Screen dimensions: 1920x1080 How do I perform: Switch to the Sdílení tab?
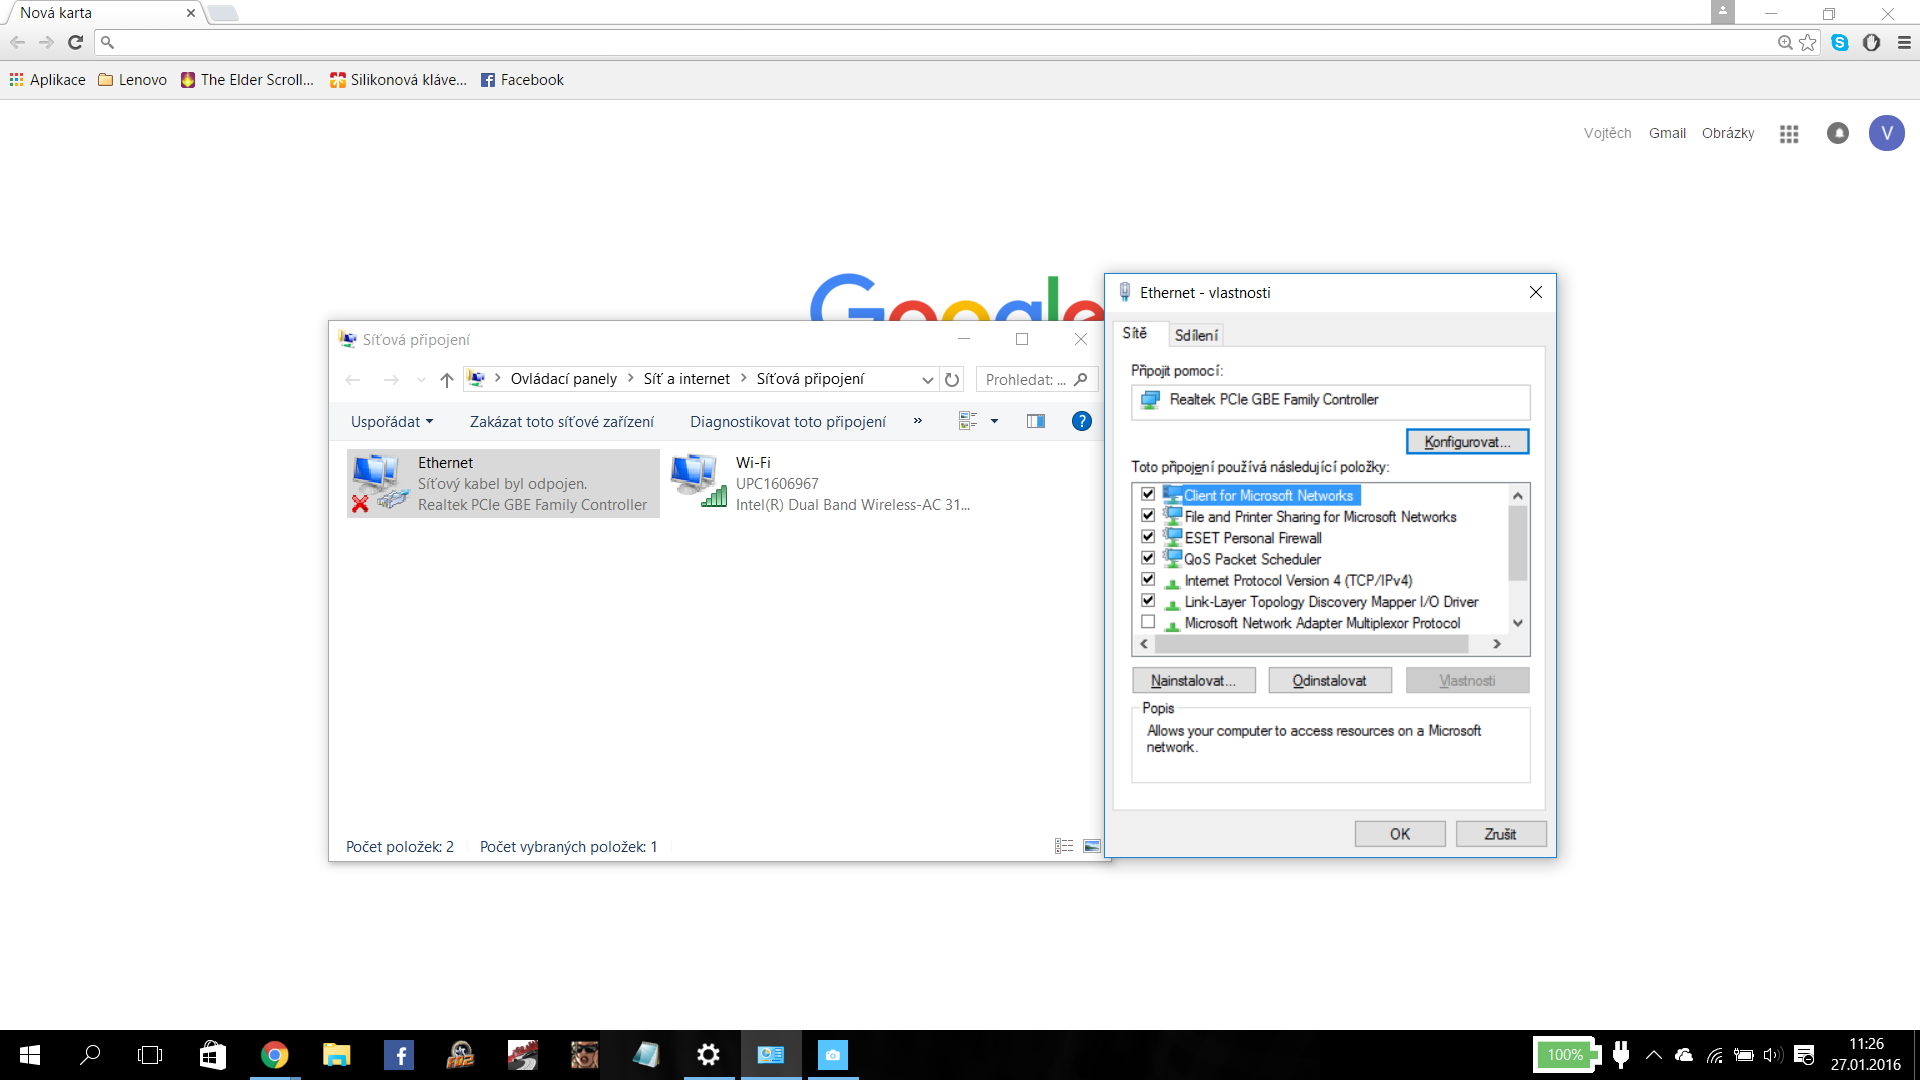pyautogui.click(x=1196, y=335)
